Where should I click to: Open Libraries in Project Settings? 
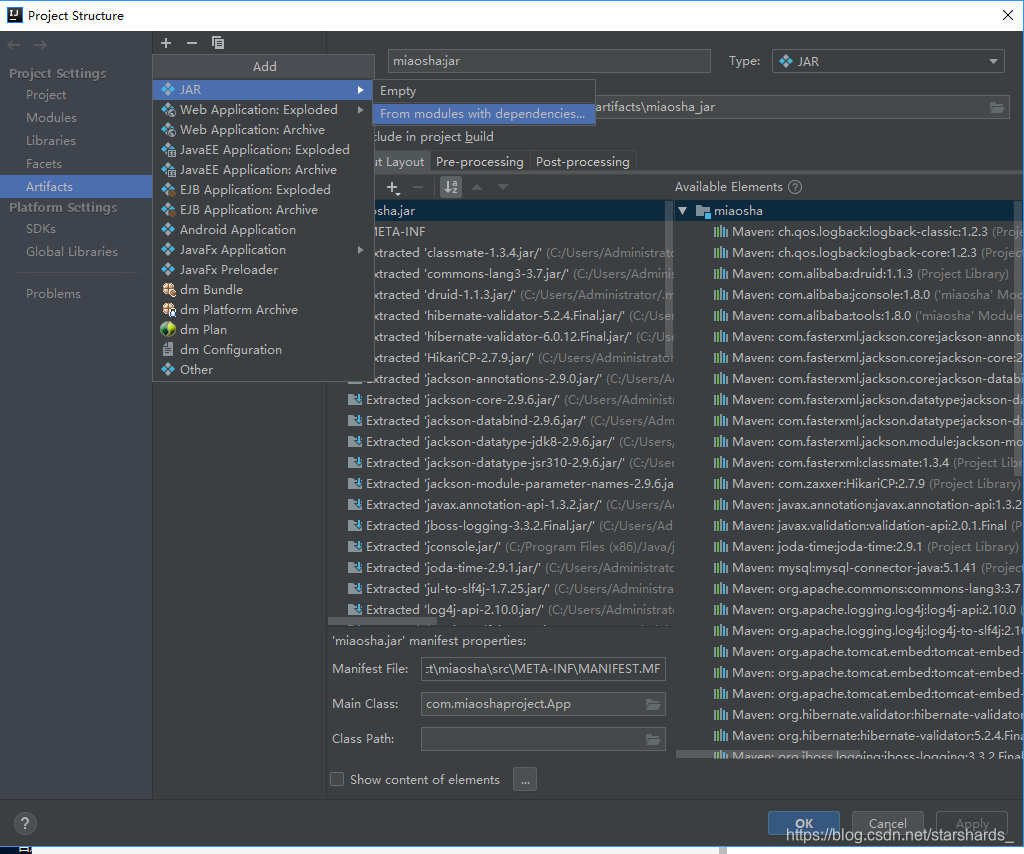(x=50, y=140)
